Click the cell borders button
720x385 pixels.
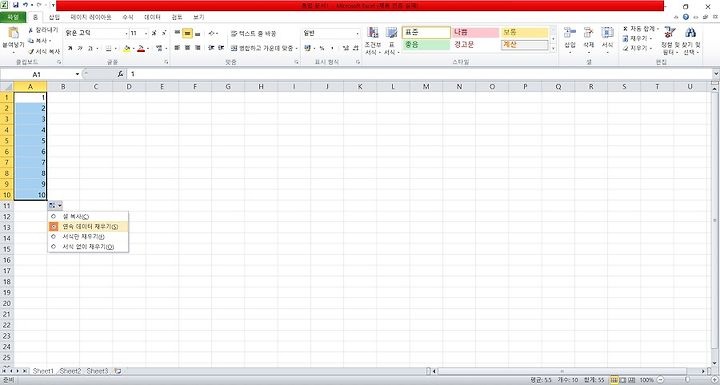click(x=108, y=48)
